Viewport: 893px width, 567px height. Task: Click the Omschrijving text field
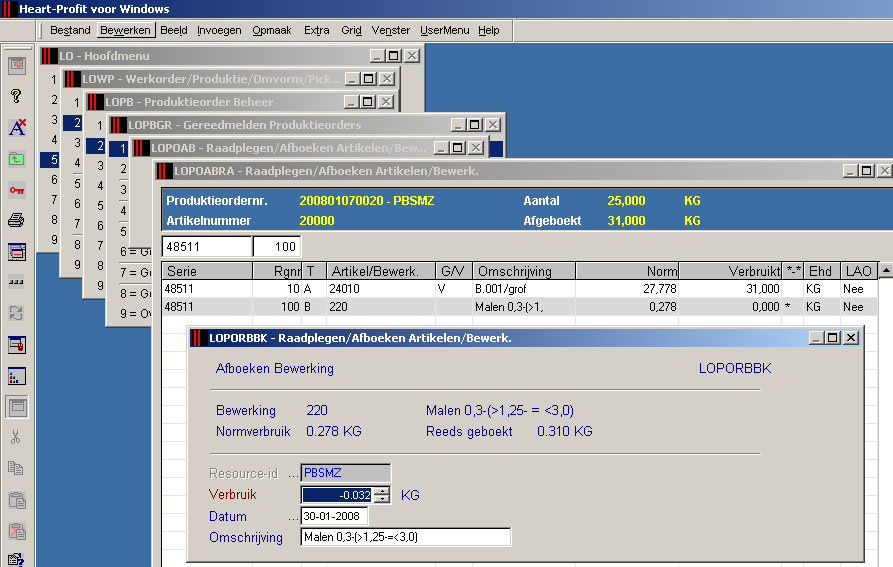pos(405,537)
